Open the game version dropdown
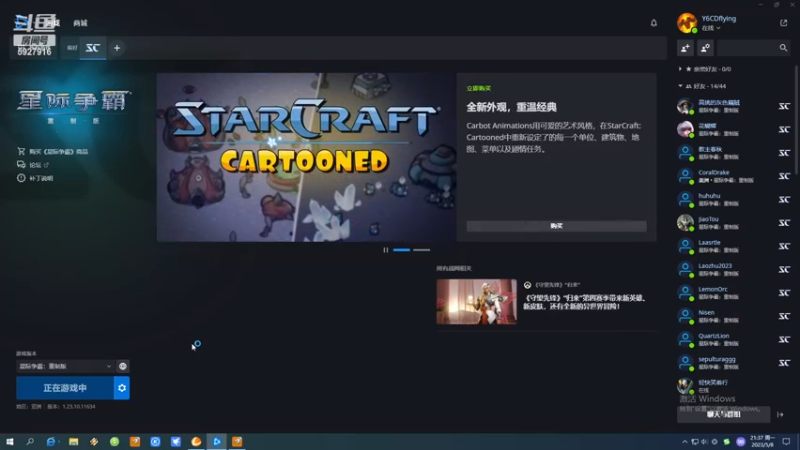The width and height of the screenshot is (800, 450). [x=65, y=366]
